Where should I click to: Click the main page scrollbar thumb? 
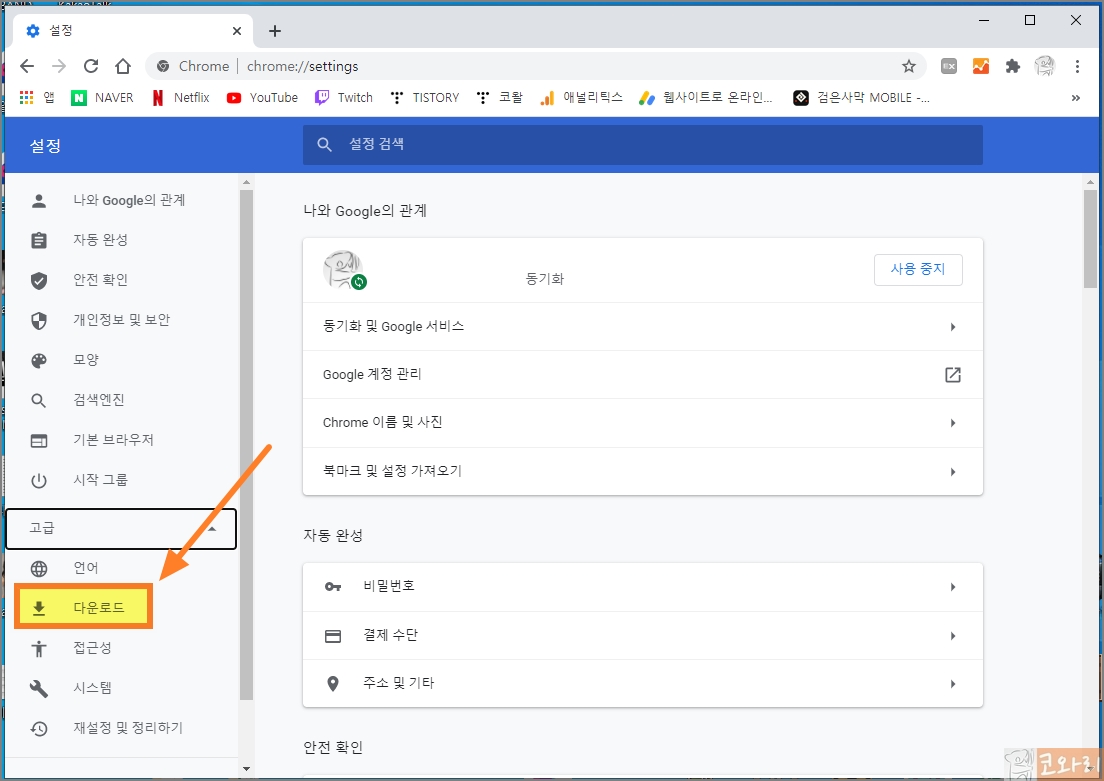pos(1091,238)
